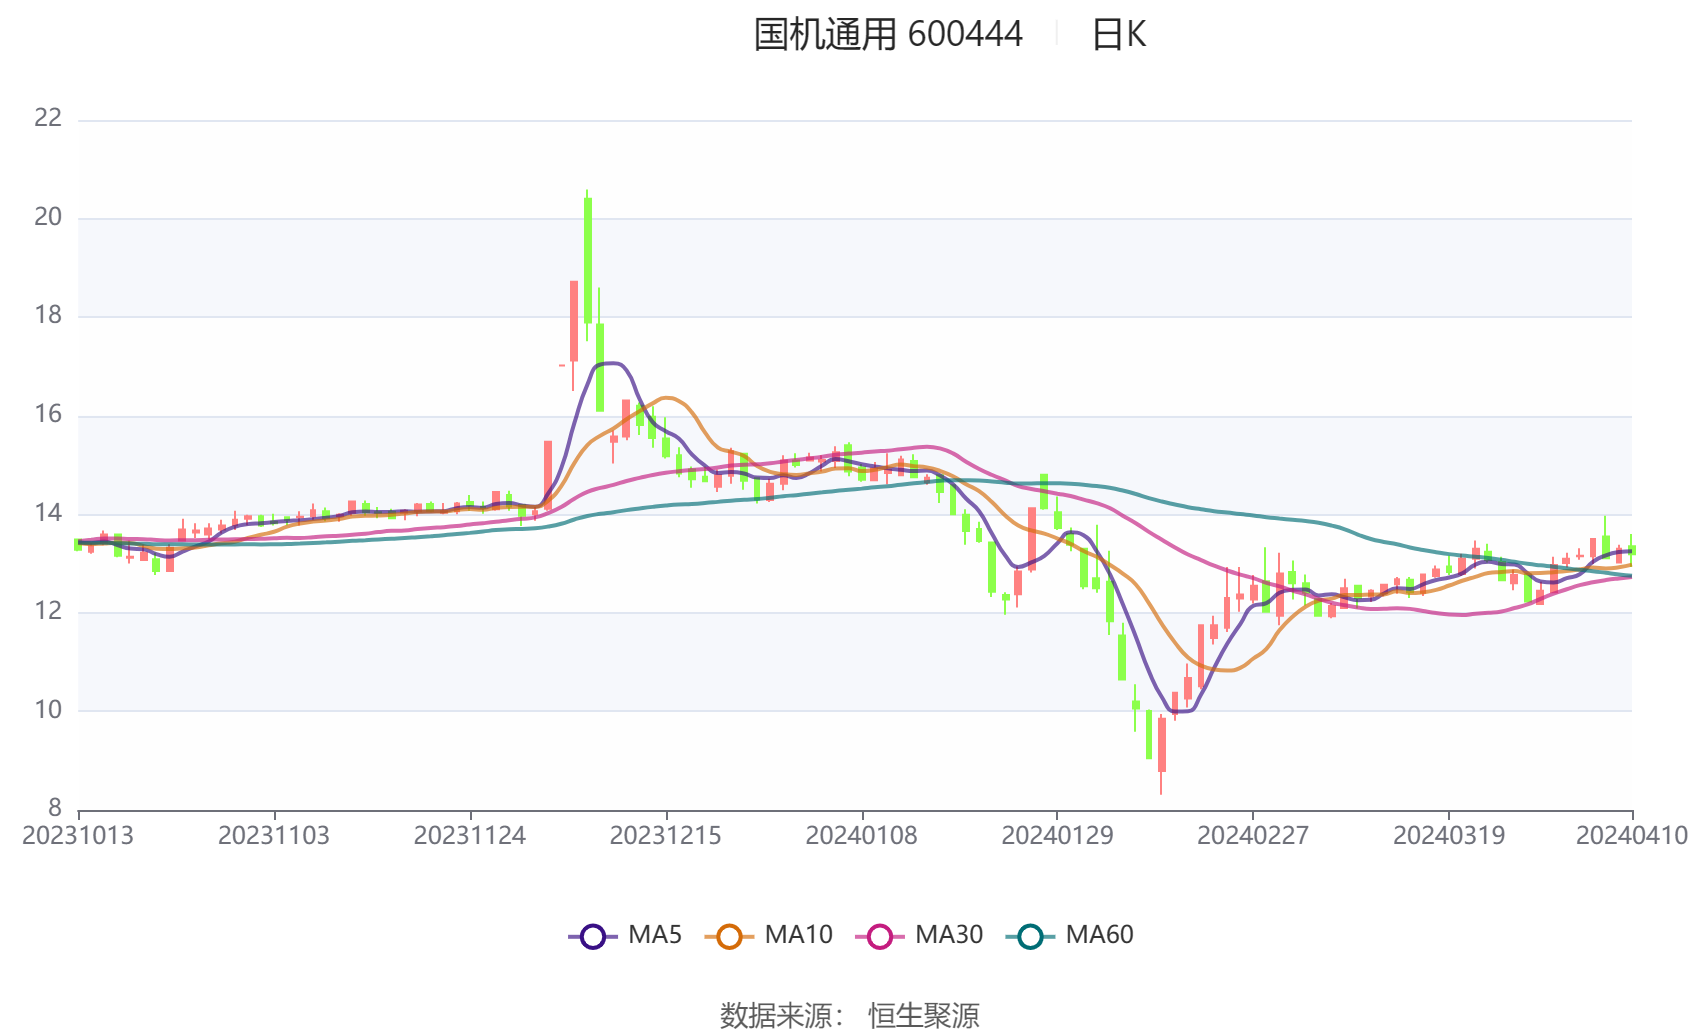Viewport: 1700px width, 1034px height.
Task: Click the x-axis date 20240129
Action: click(x=1057, y=836)
